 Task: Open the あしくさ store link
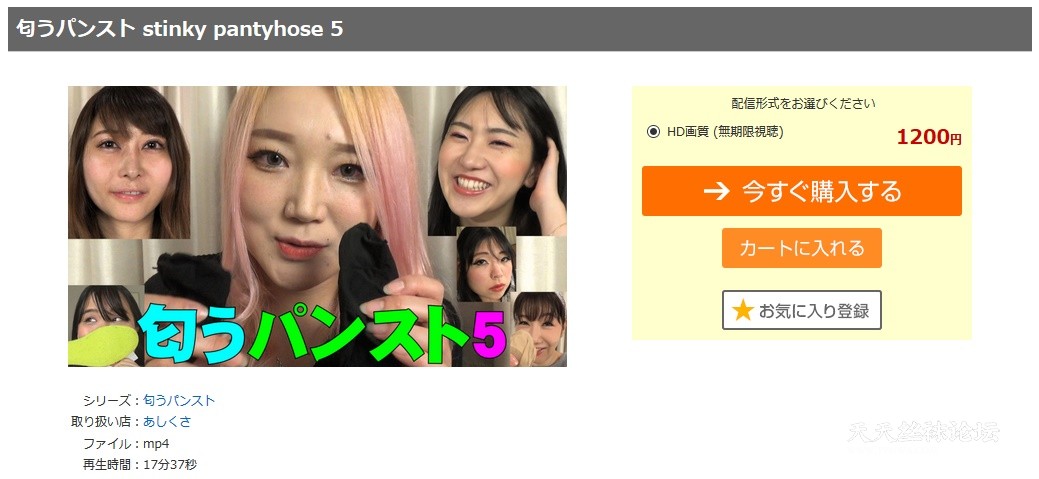pyautogui.click(x=167, y=421)
